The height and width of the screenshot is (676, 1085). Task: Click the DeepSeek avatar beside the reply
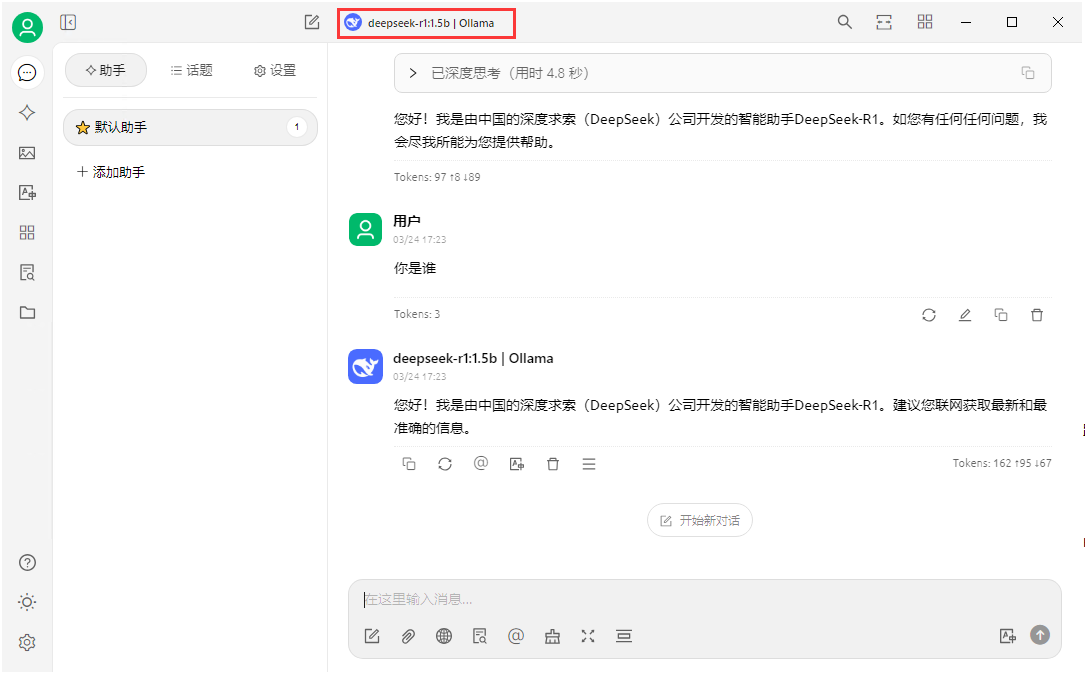click(365, 367)
